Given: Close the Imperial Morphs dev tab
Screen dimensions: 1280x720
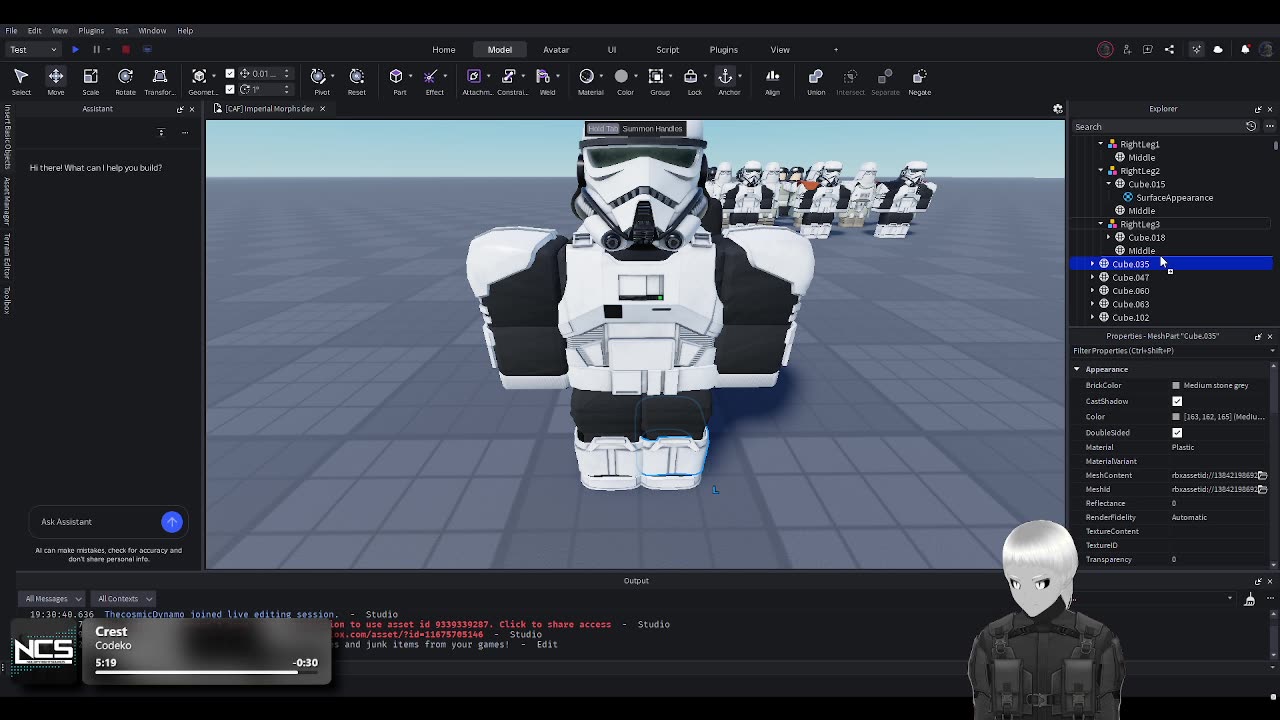Looking at the screenshot, I should tap(322, 108).
